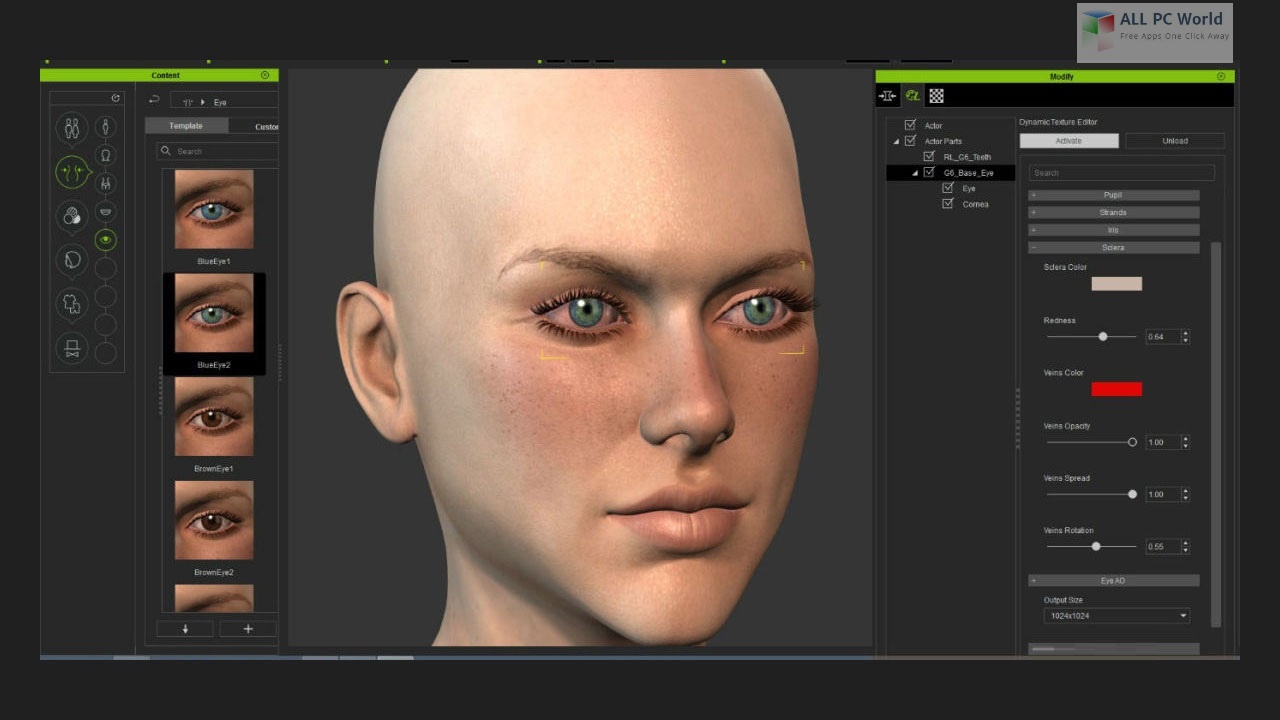1280x720 pixels.
Task: Open the accessories tool at the sidebar bottom
Action: 71,347
